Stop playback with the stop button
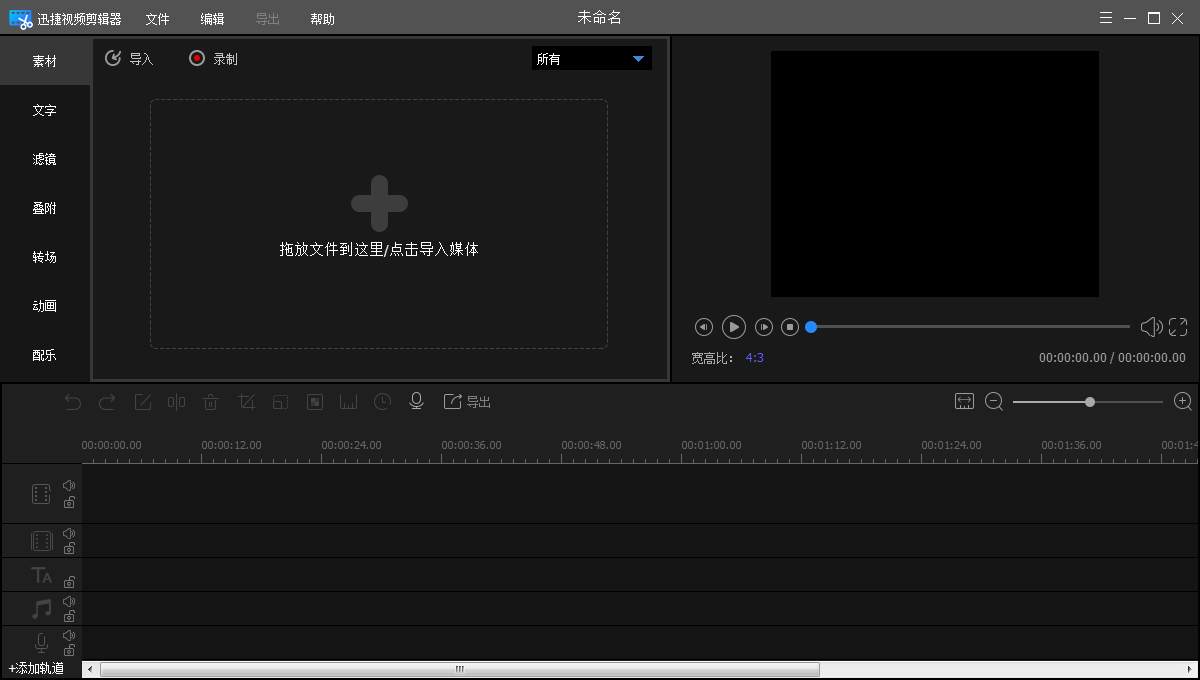 coord(790,327)
